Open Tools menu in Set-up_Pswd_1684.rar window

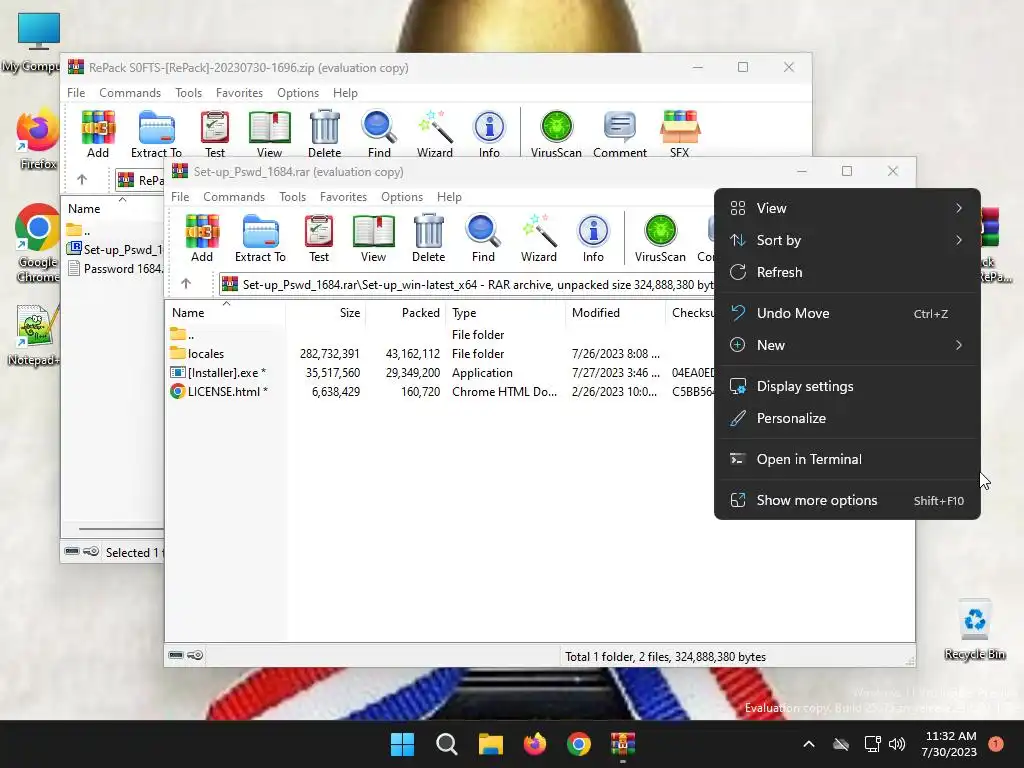coord(293,197)
